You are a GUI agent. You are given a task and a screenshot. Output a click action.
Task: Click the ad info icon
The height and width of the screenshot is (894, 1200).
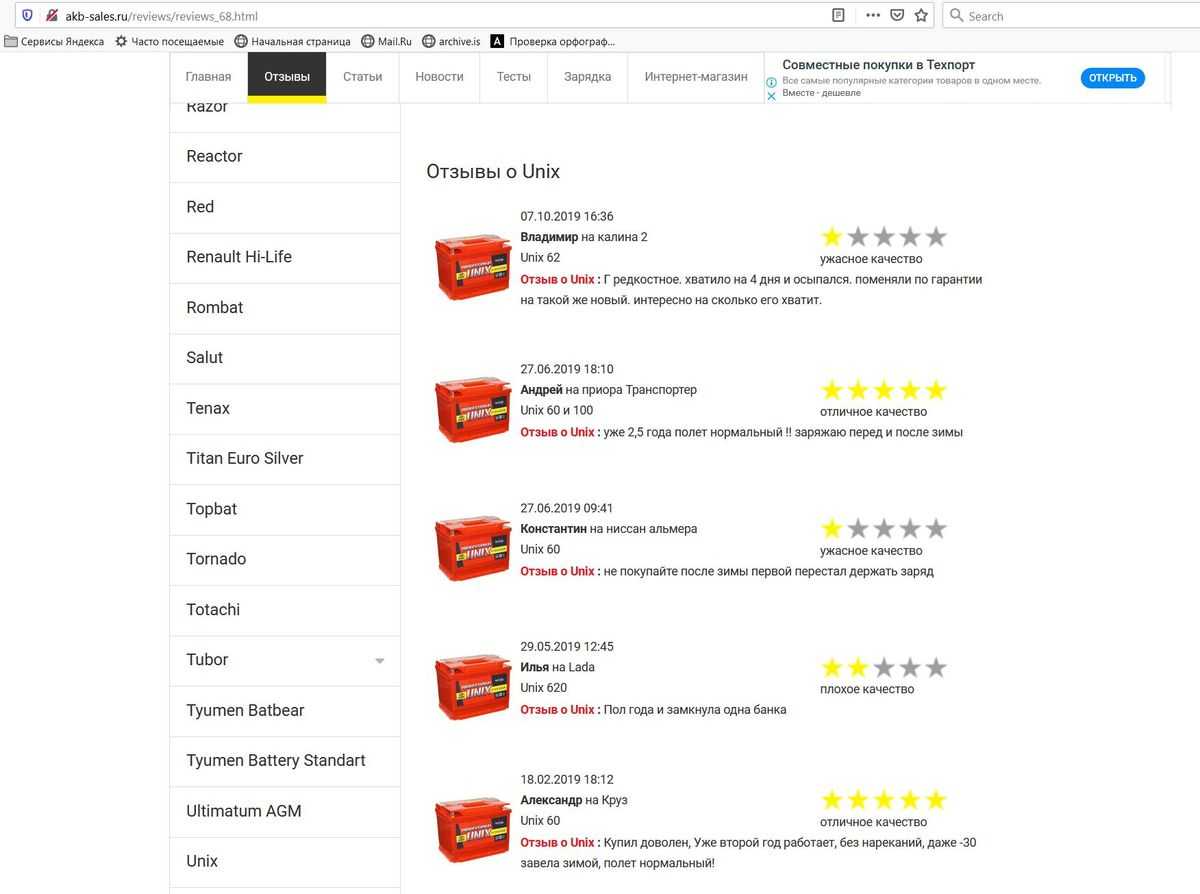[771, 82]
